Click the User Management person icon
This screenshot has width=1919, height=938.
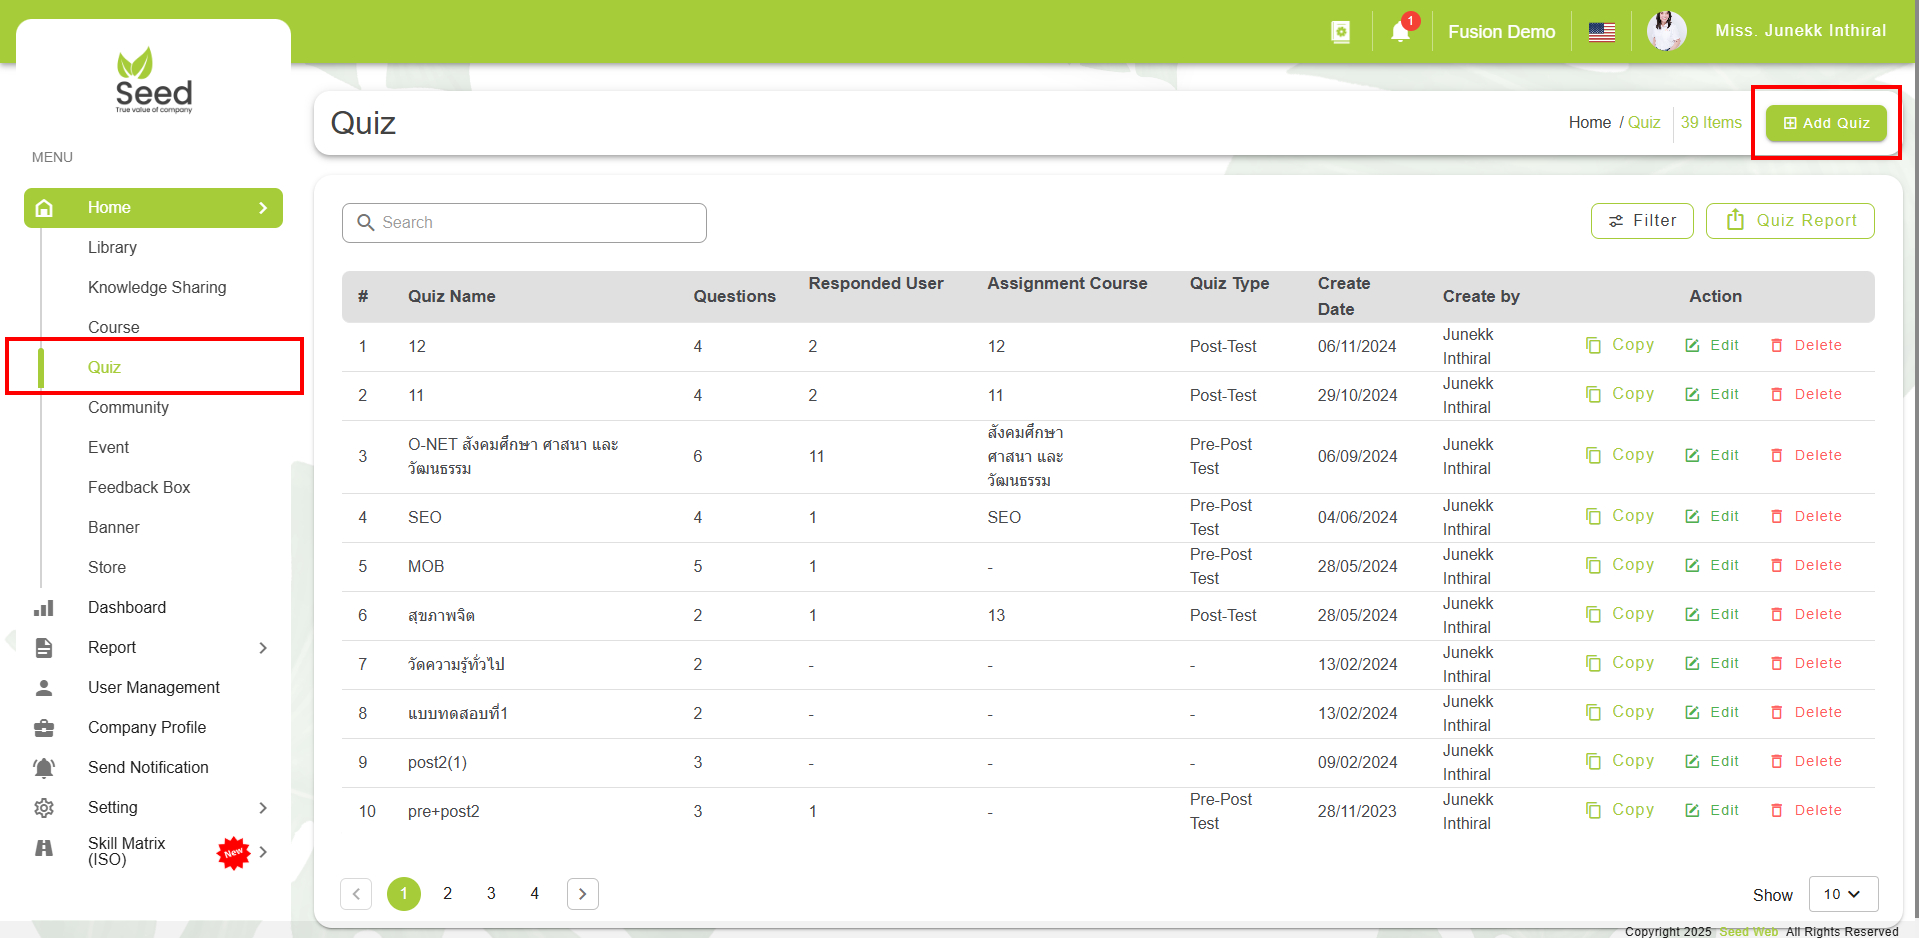coord(44,688)
